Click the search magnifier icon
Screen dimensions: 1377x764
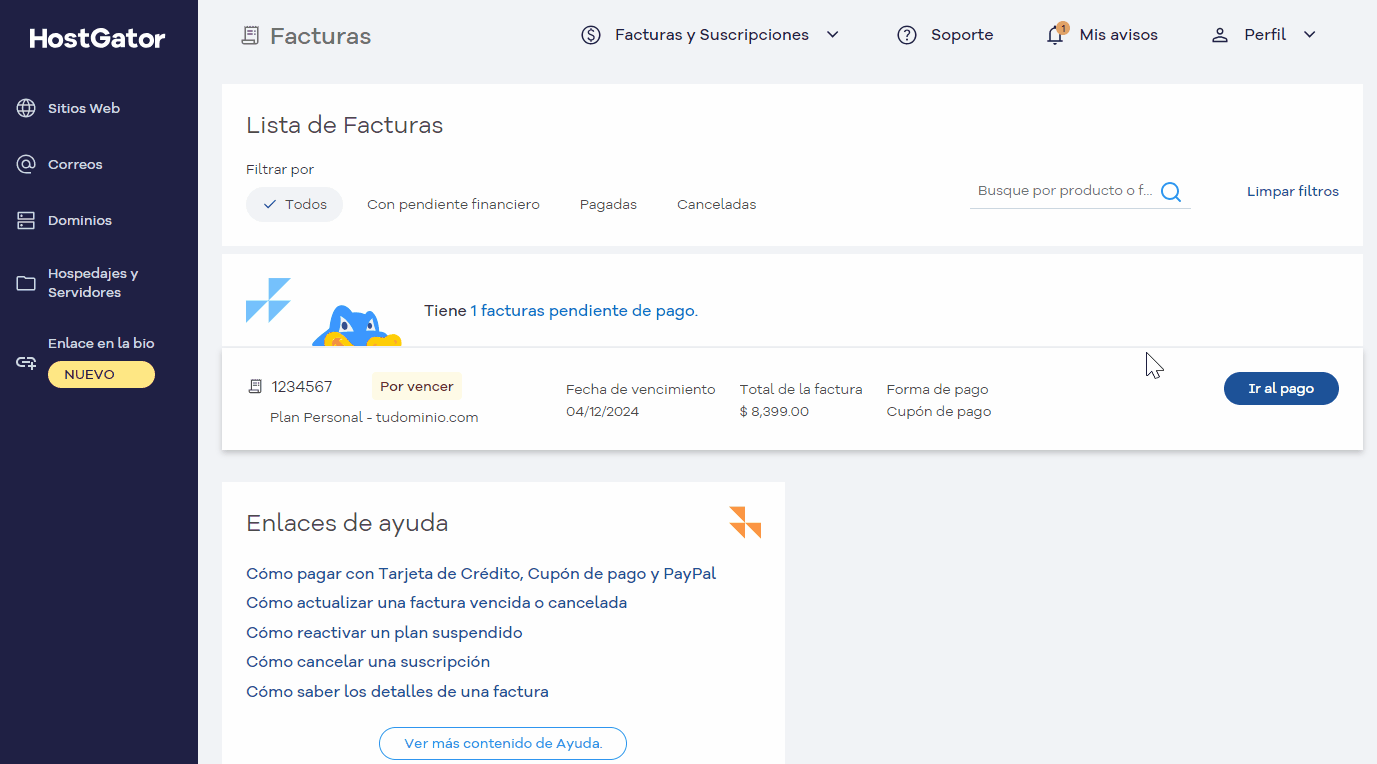(1171, 191)
